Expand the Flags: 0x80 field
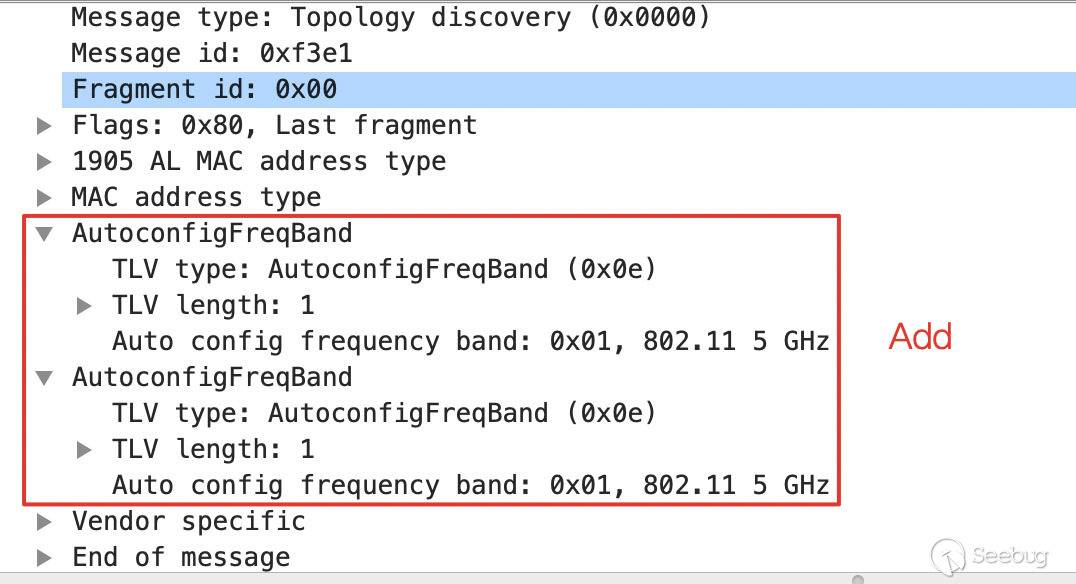Image resolution: width=1076 pixels, height=584 pixels. pyautogui.click(x=43, y=126)
